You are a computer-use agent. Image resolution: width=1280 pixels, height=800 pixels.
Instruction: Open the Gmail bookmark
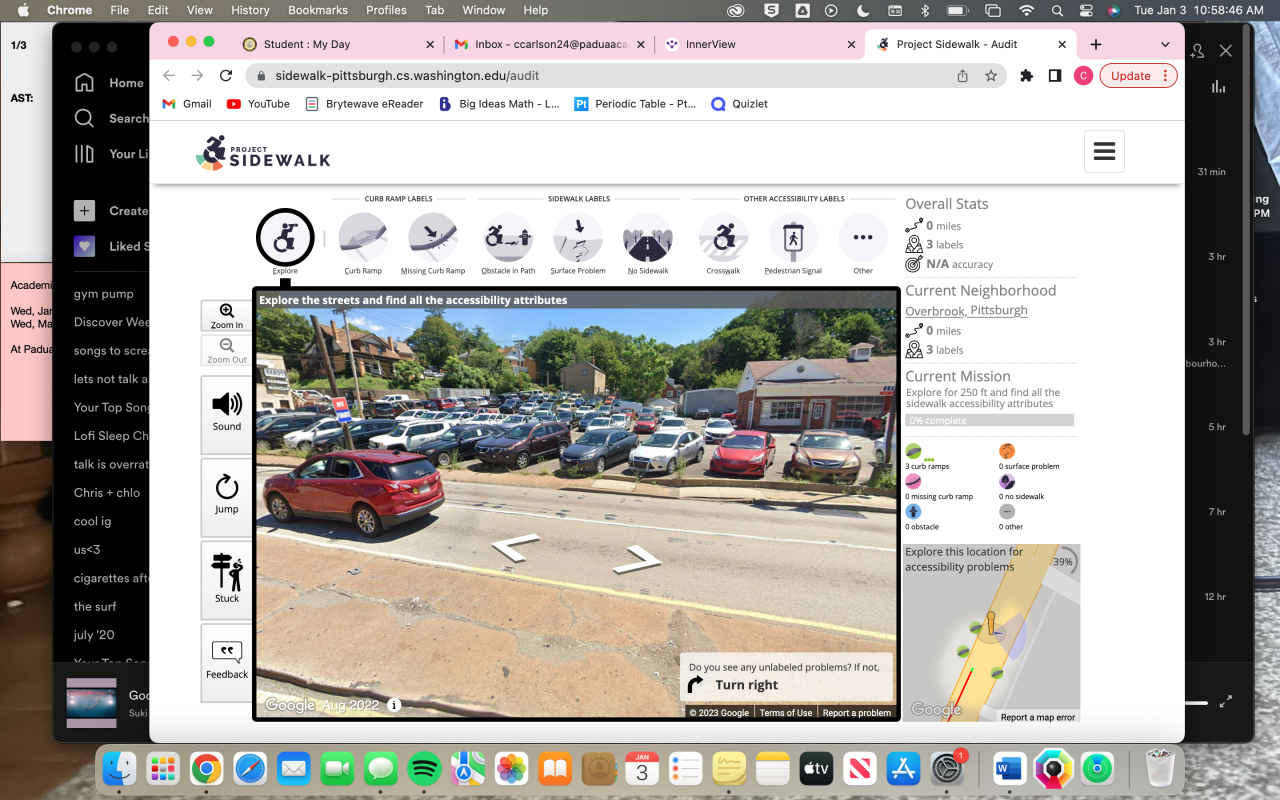click(x=187, y=104)
